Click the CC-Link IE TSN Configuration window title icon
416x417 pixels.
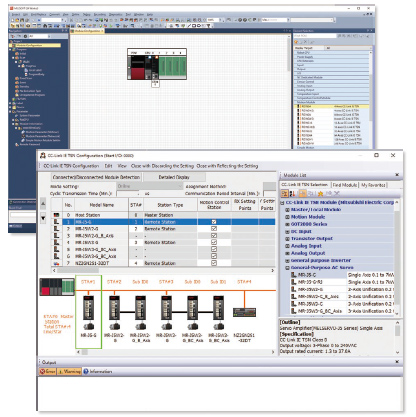click(x=43, y=155)
